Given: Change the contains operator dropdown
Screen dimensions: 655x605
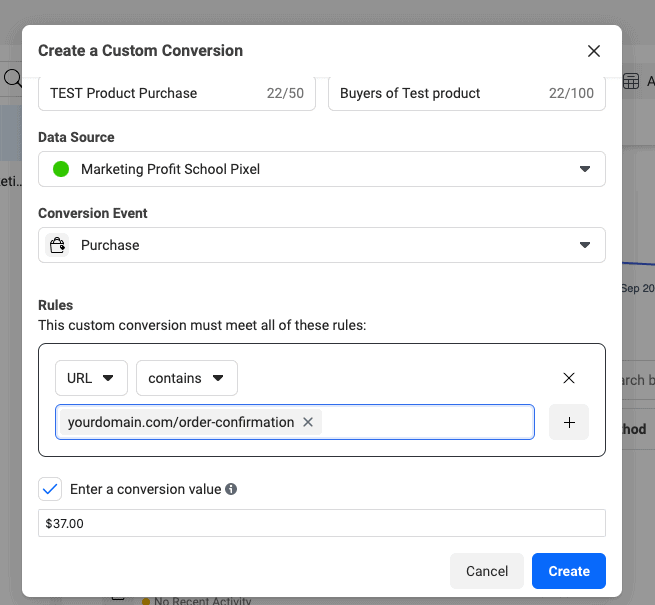Looking at the screenshot, I should (x=186, y=378).
